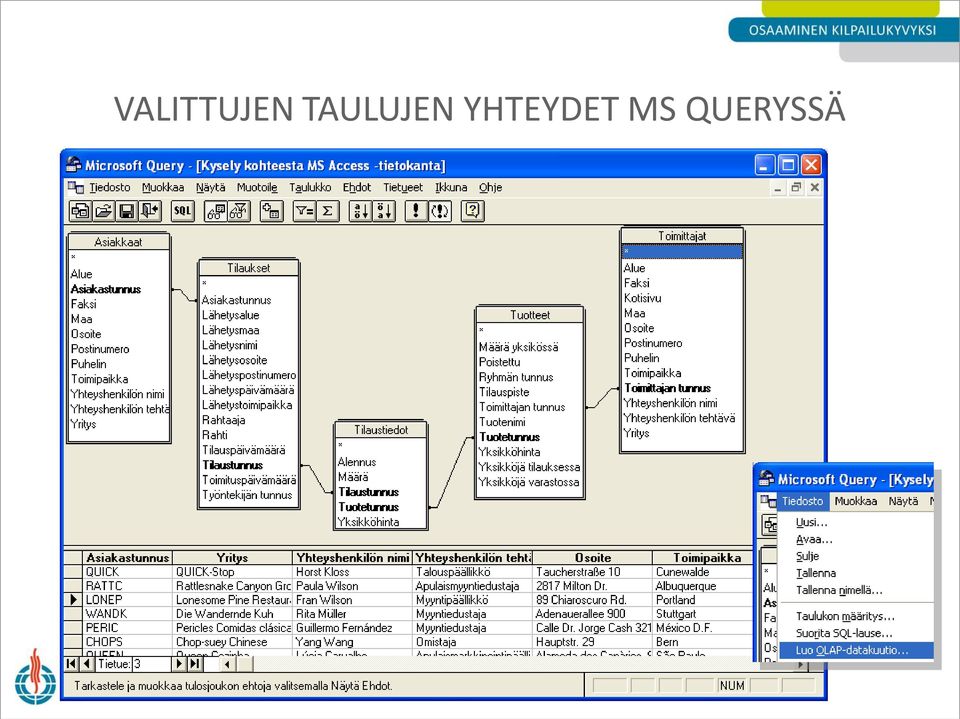Click the Open Query folder icon

click(x=103, y=211)
